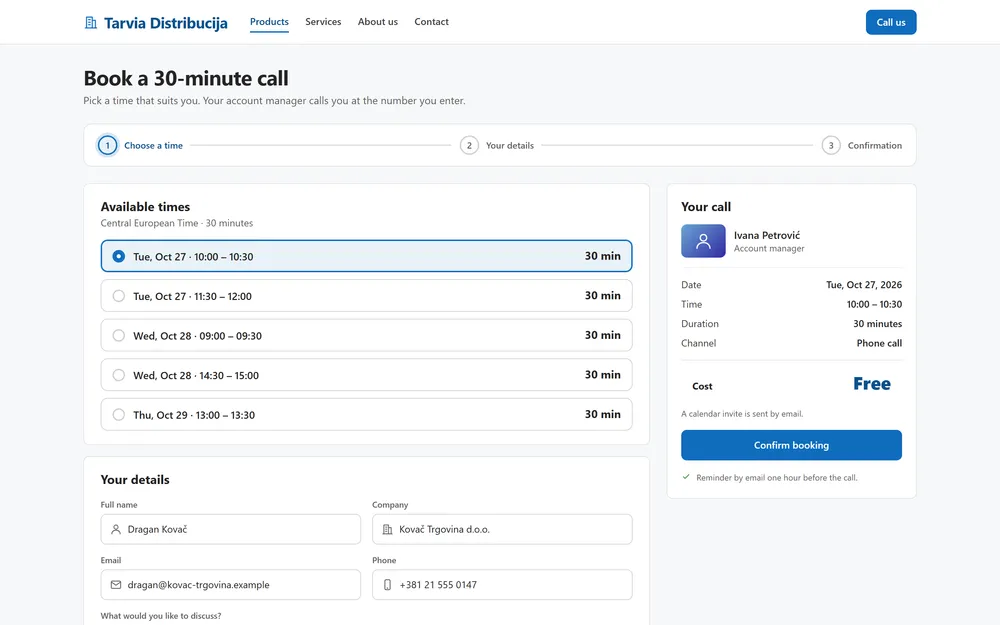Click the Tarvia Distribucija building logo icon
1000x625 pixels.
pos(91,23)
